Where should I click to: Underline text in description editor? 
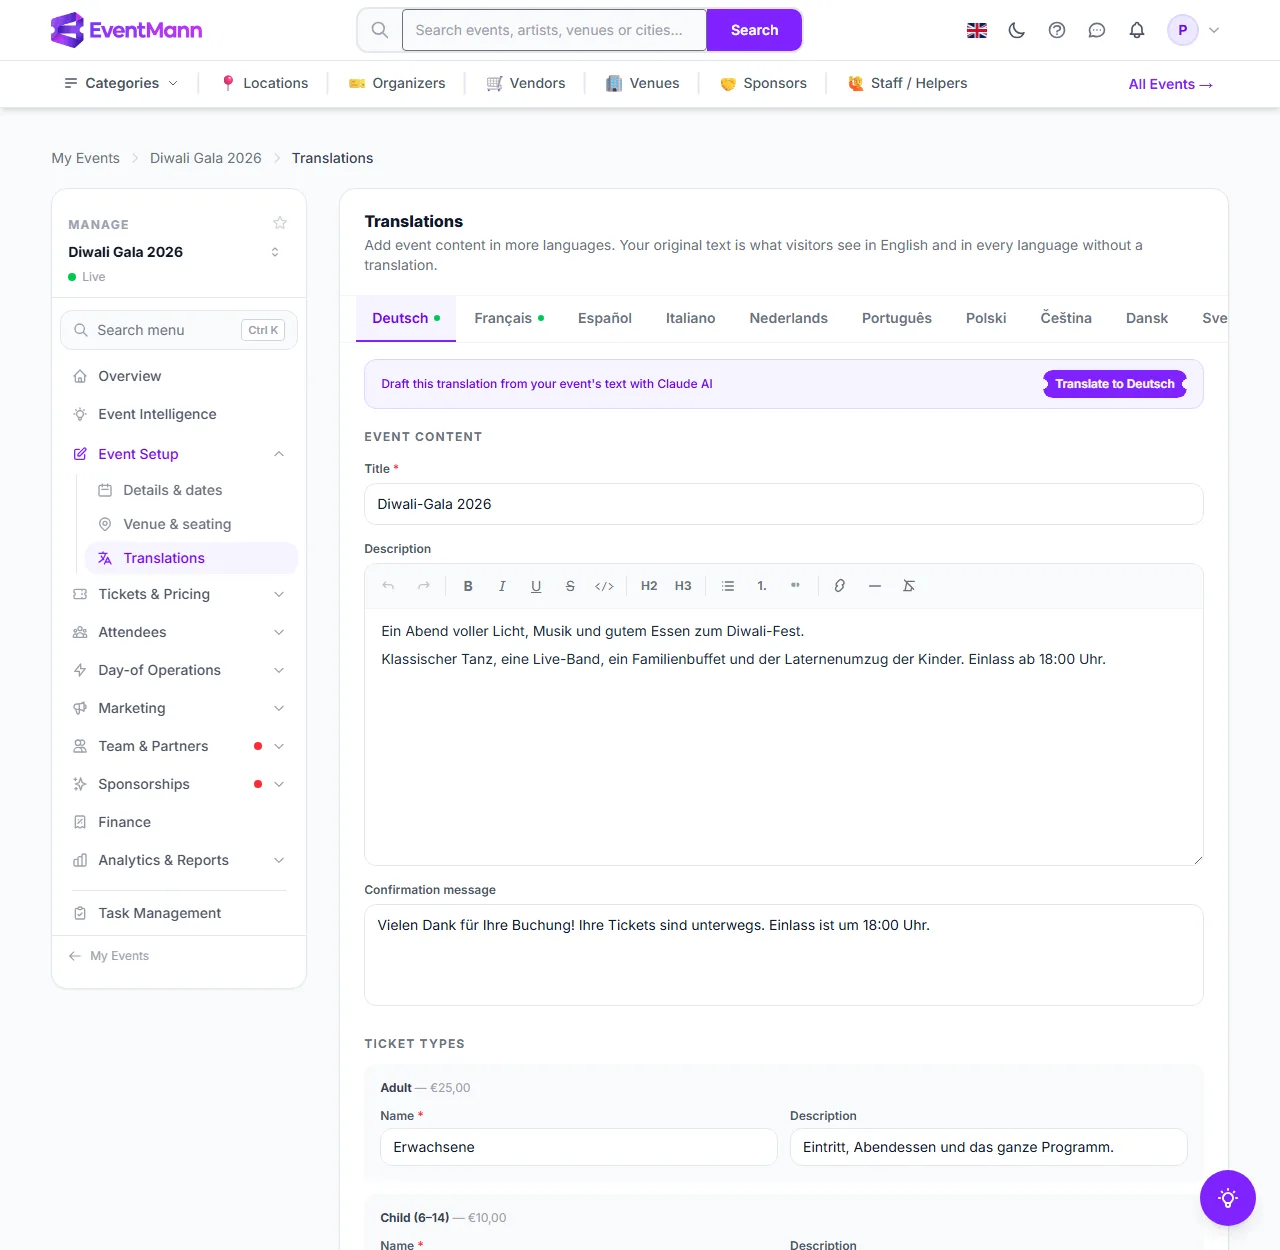coord(536,586)
